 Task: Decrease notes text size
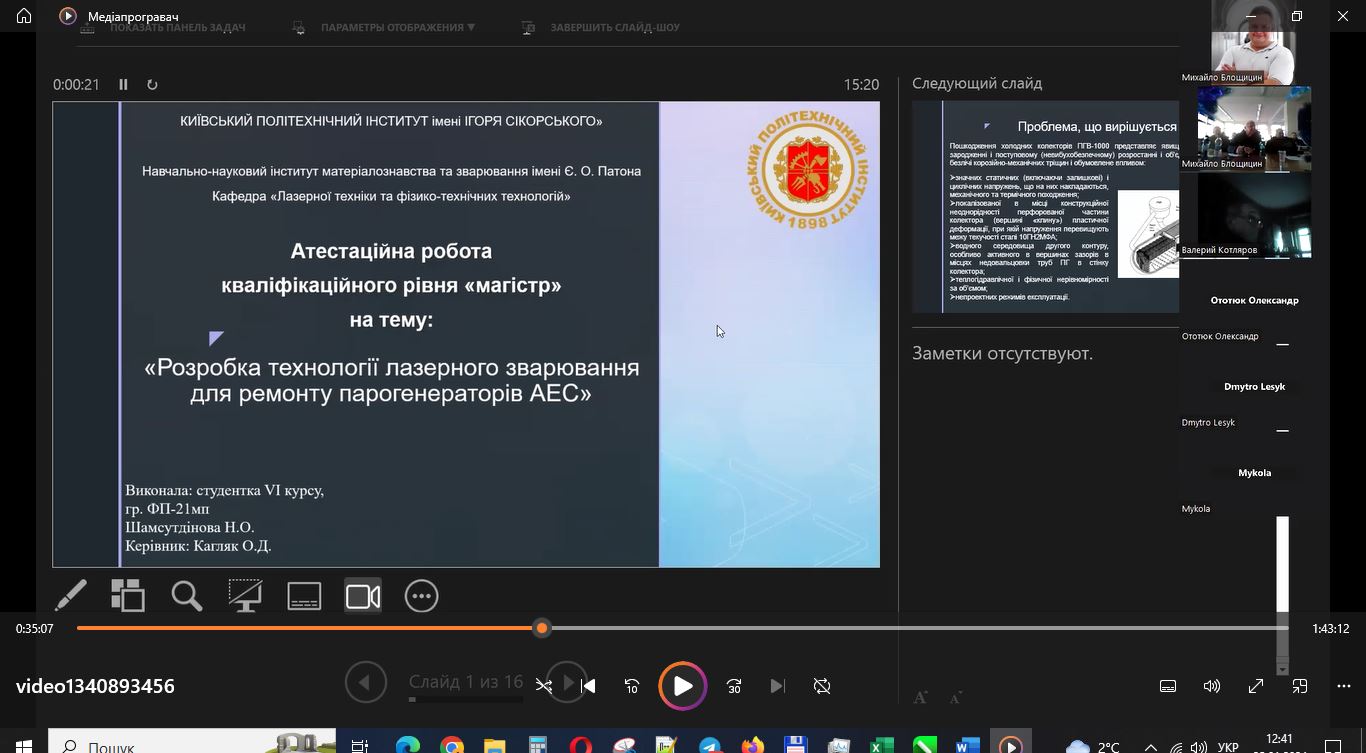pos(956,697)
